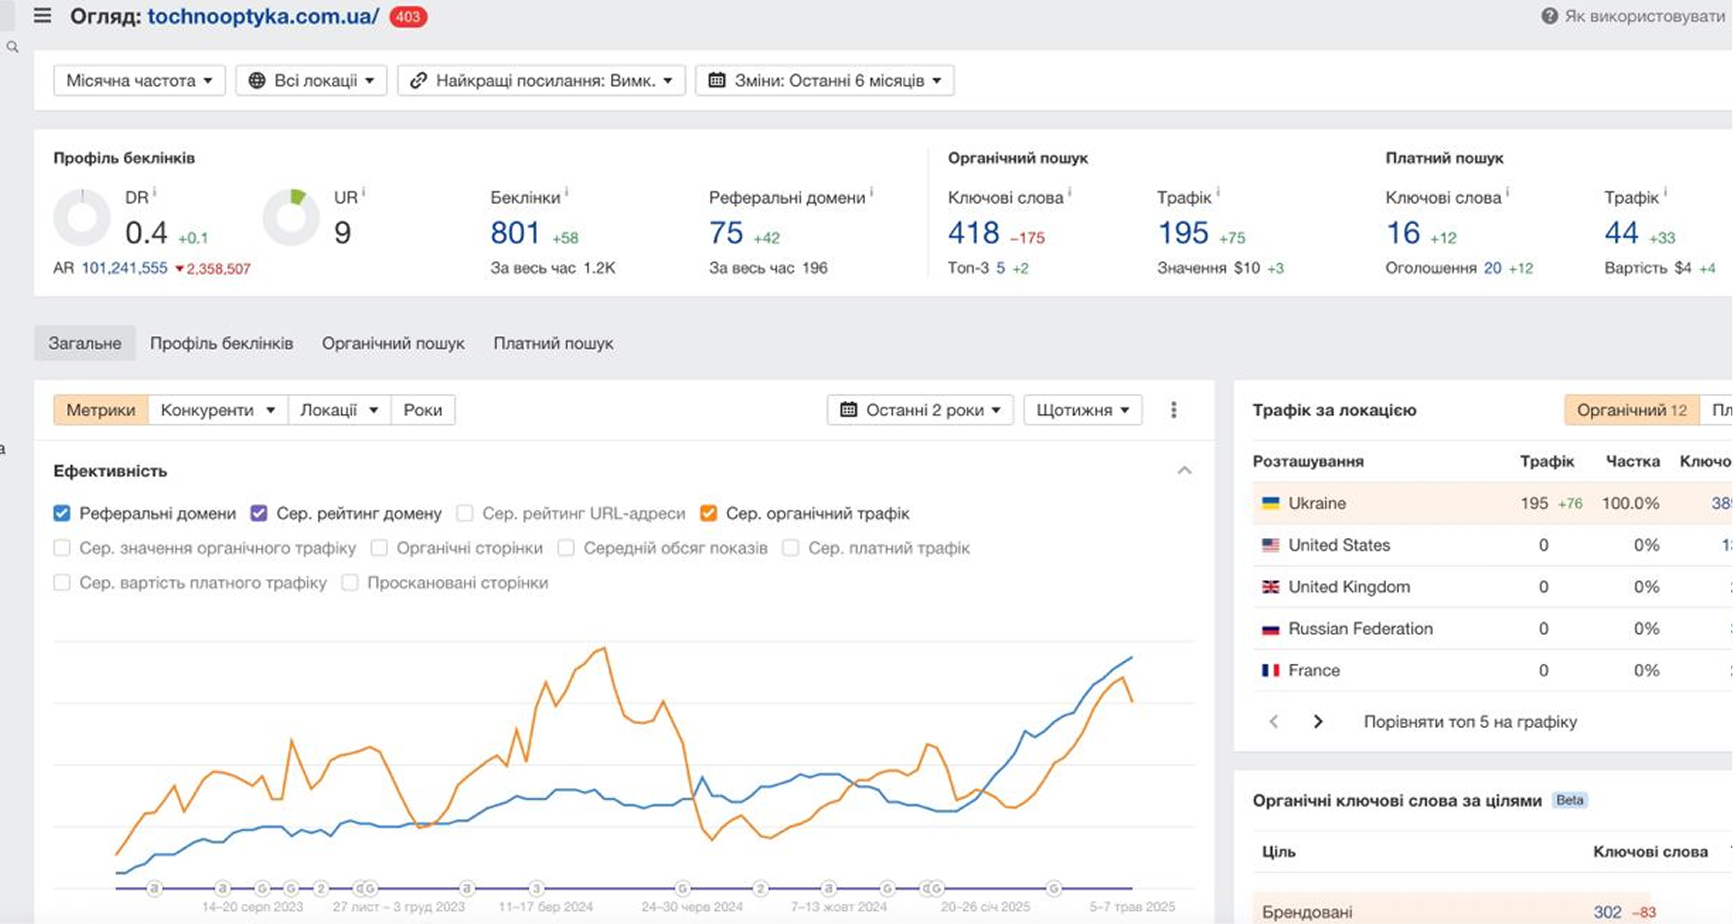Click the globe icon in locations filter

(257, 80)
